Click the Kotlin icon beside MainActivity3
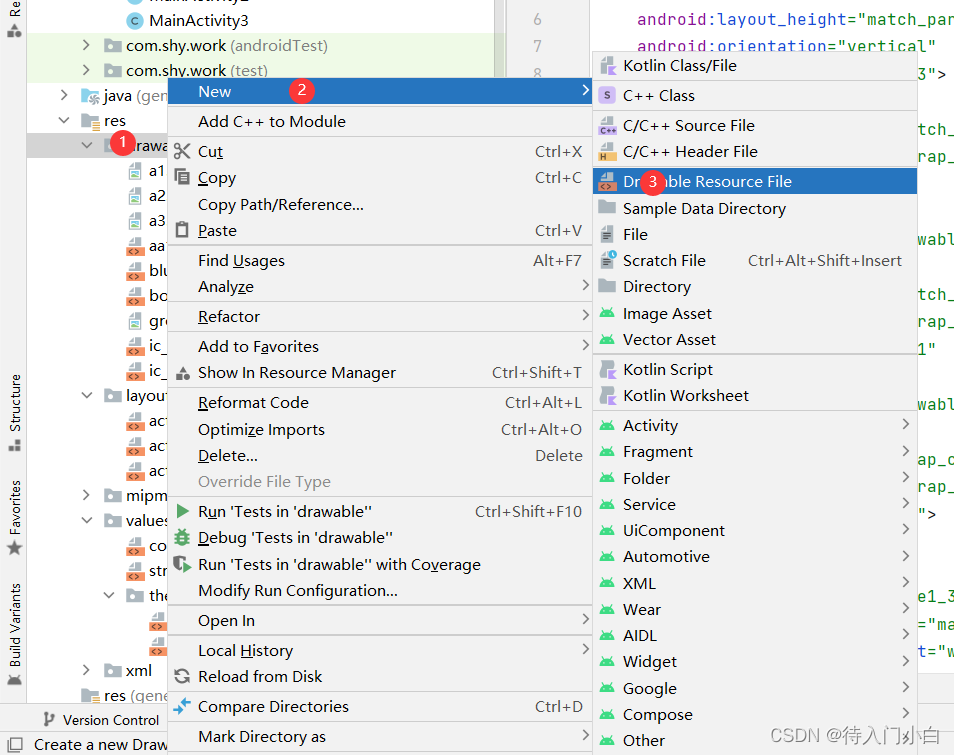The image size is (954, 755). (136, 20)
